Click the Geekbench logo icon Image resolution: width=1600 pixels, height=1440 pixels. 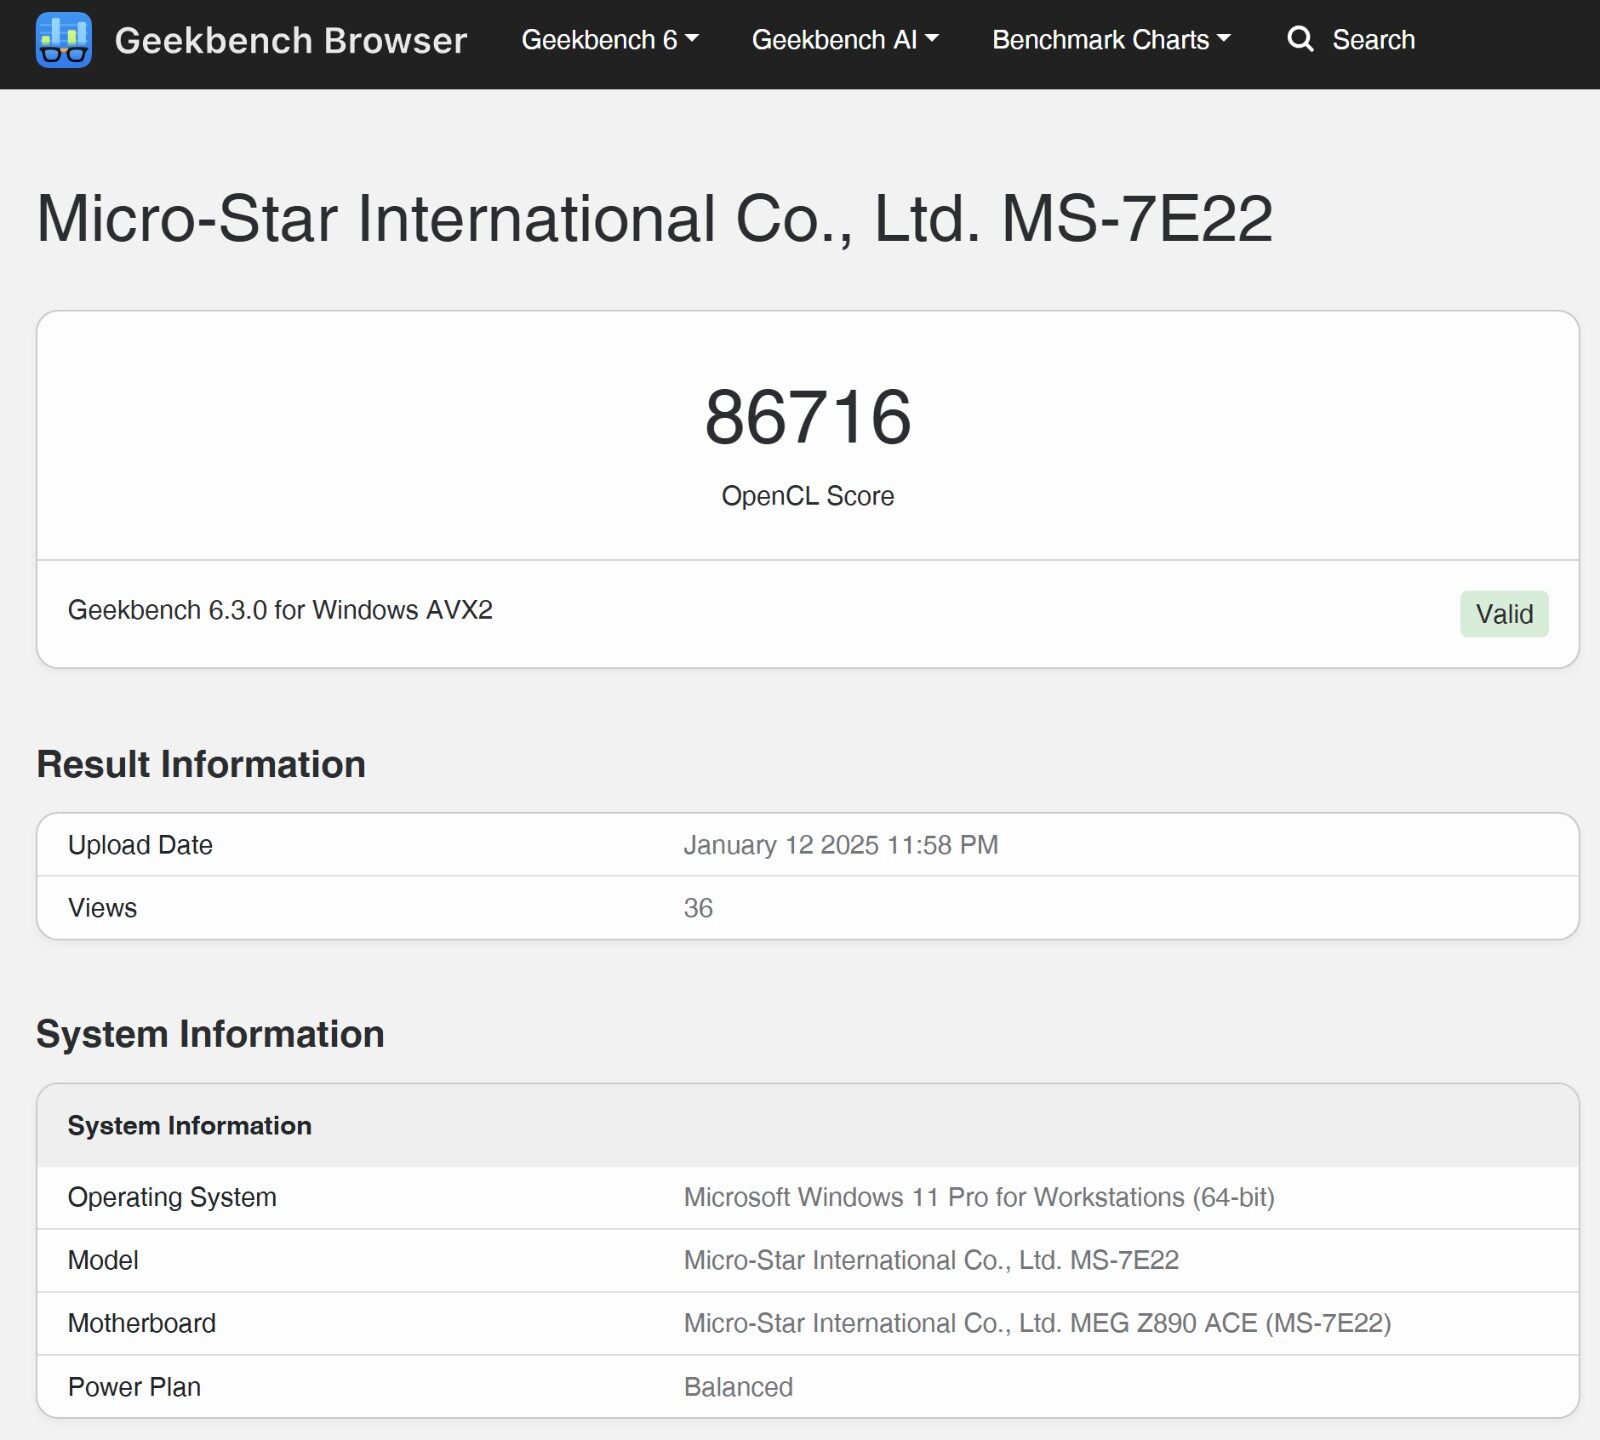point(64,40)
